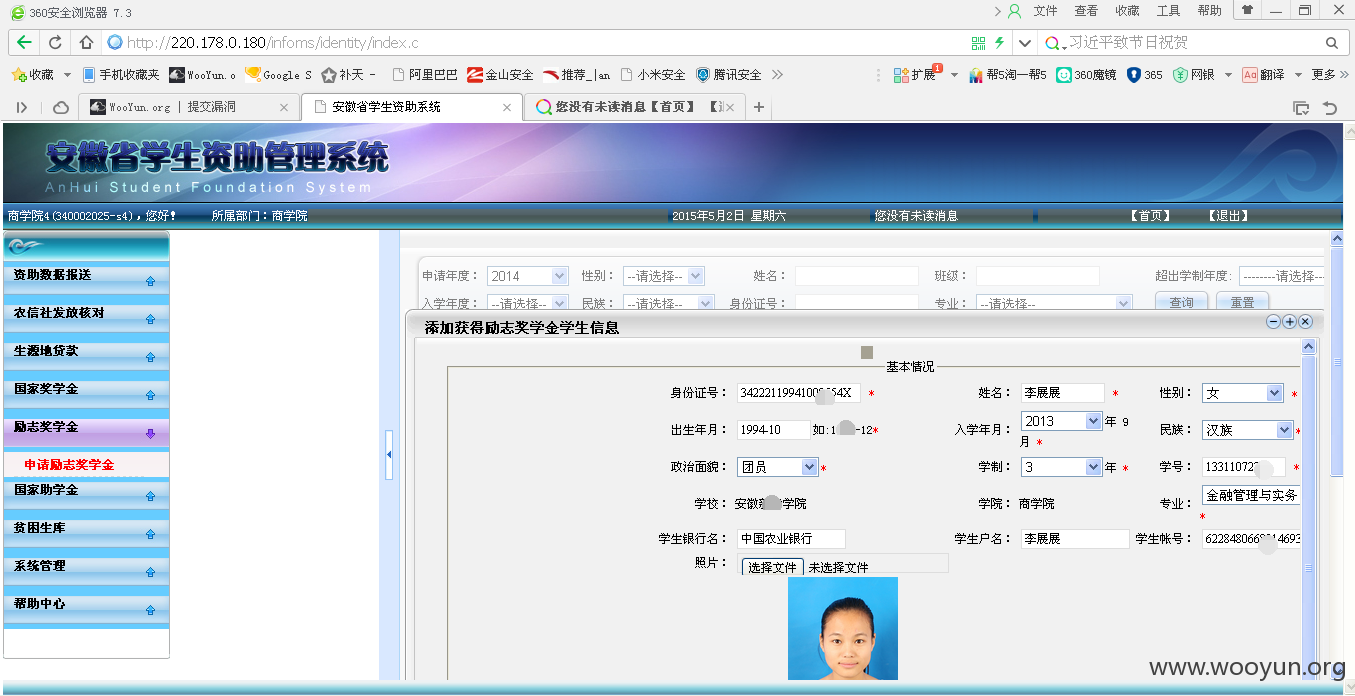
Task: Click the student photo thumbnail
Action: [x=843, y=628]
